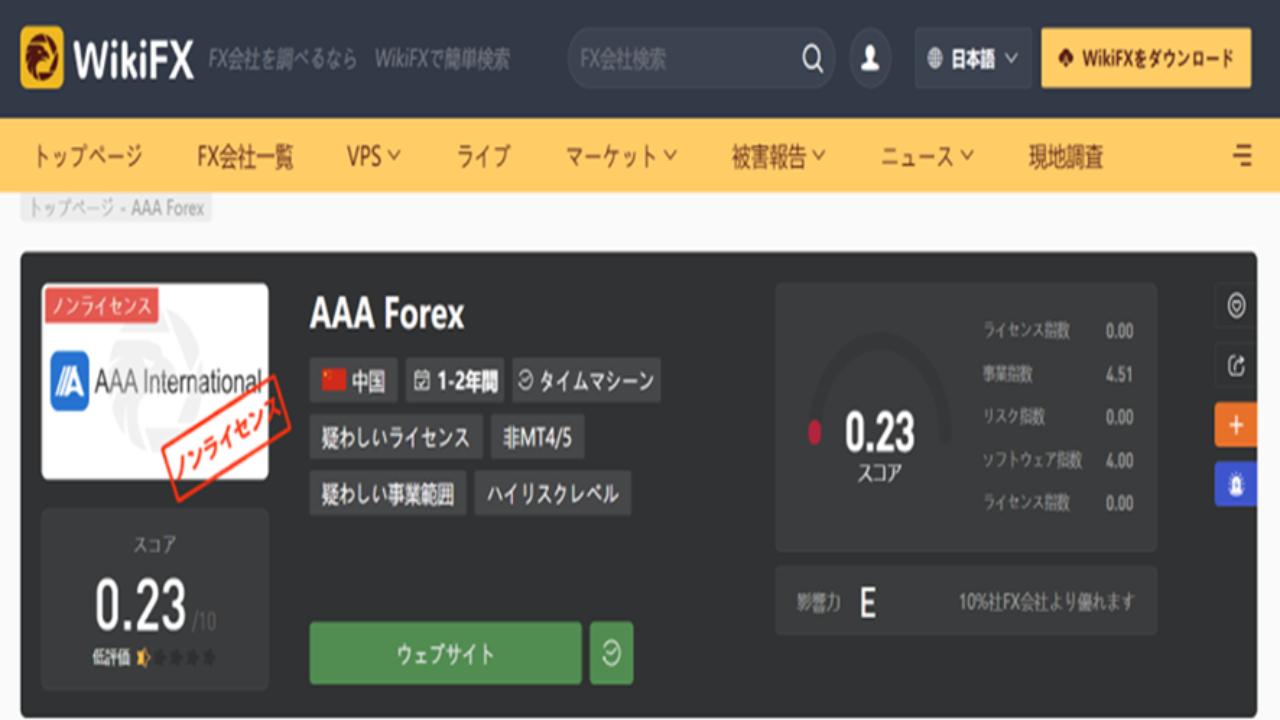
Task: Open the user account icon
Action: [870, 58]
